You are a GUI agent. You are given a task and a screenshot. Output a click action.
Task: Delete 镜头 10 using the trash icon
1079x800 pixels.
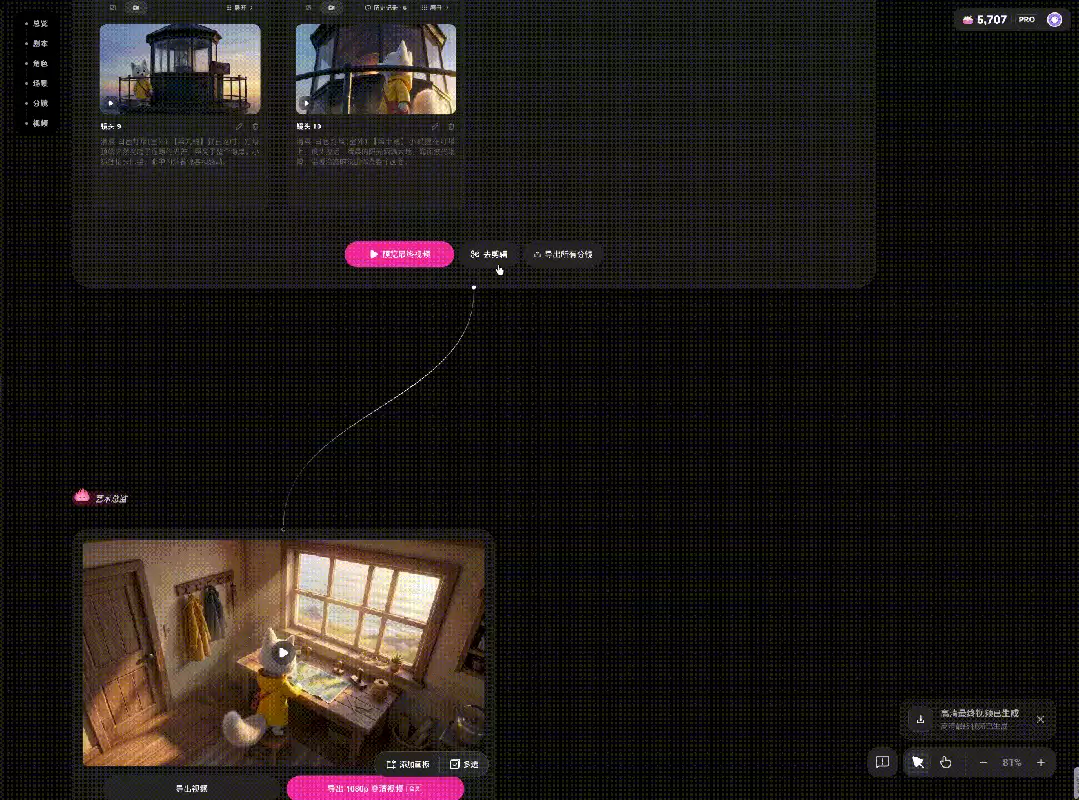451,127
